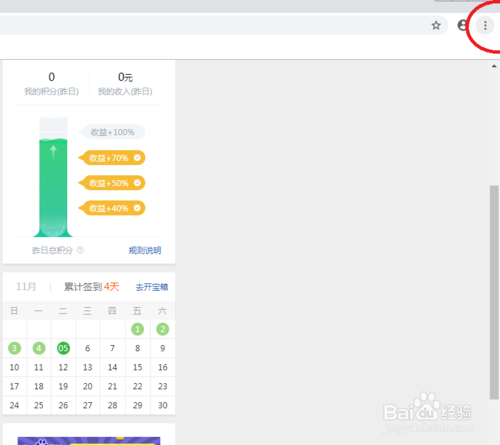The height and width of the screenshot is (445, 500).
Task: Click calendar date 10
Action: coord(14,367)
